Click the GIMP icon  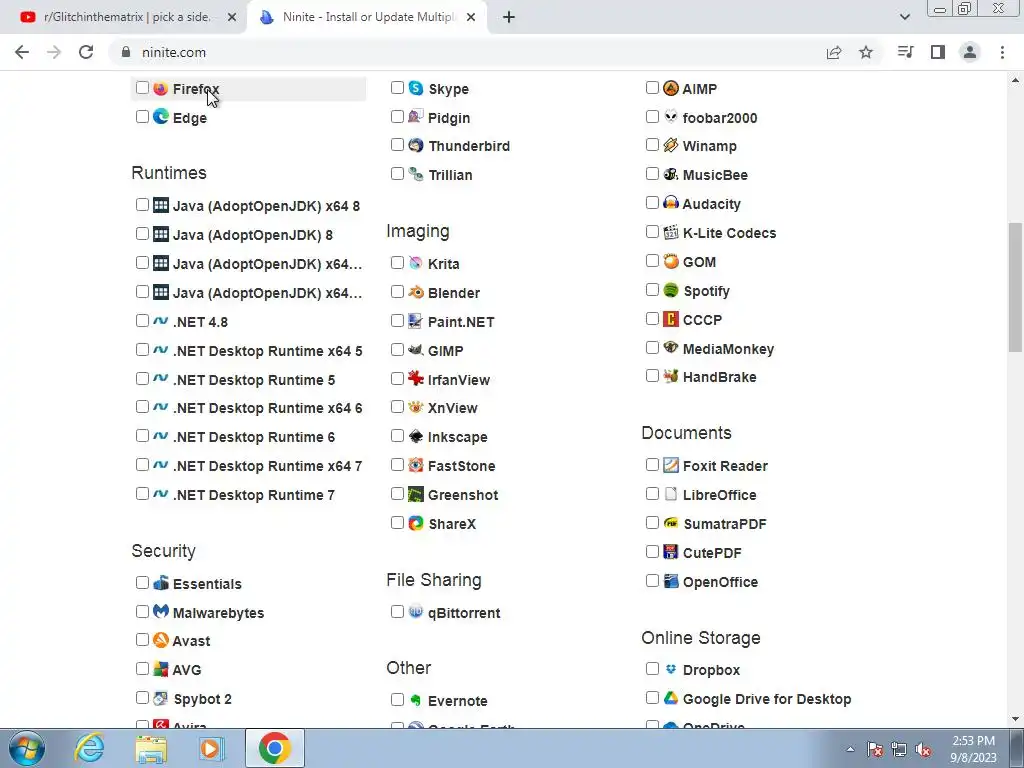[416, 350]
